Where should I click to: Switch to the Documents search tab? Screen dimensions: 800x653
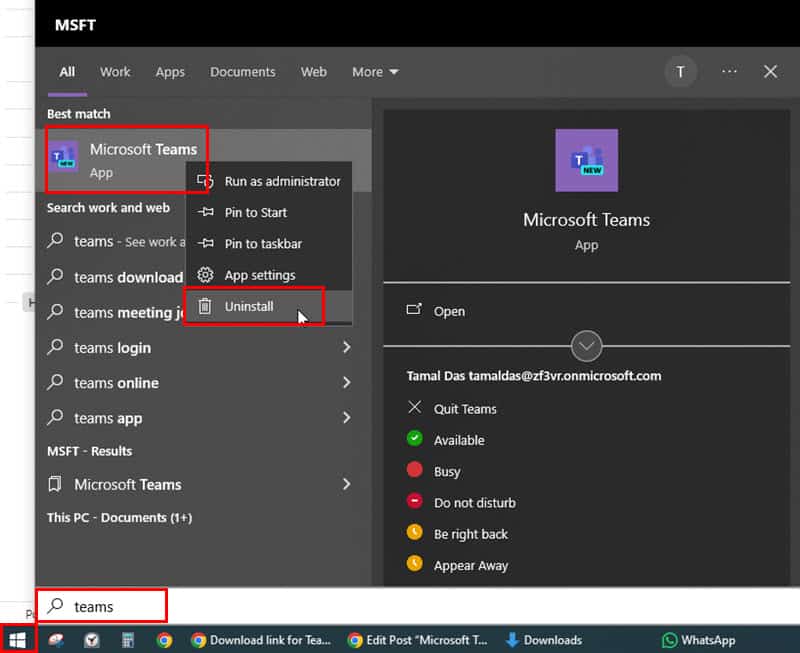242,72
